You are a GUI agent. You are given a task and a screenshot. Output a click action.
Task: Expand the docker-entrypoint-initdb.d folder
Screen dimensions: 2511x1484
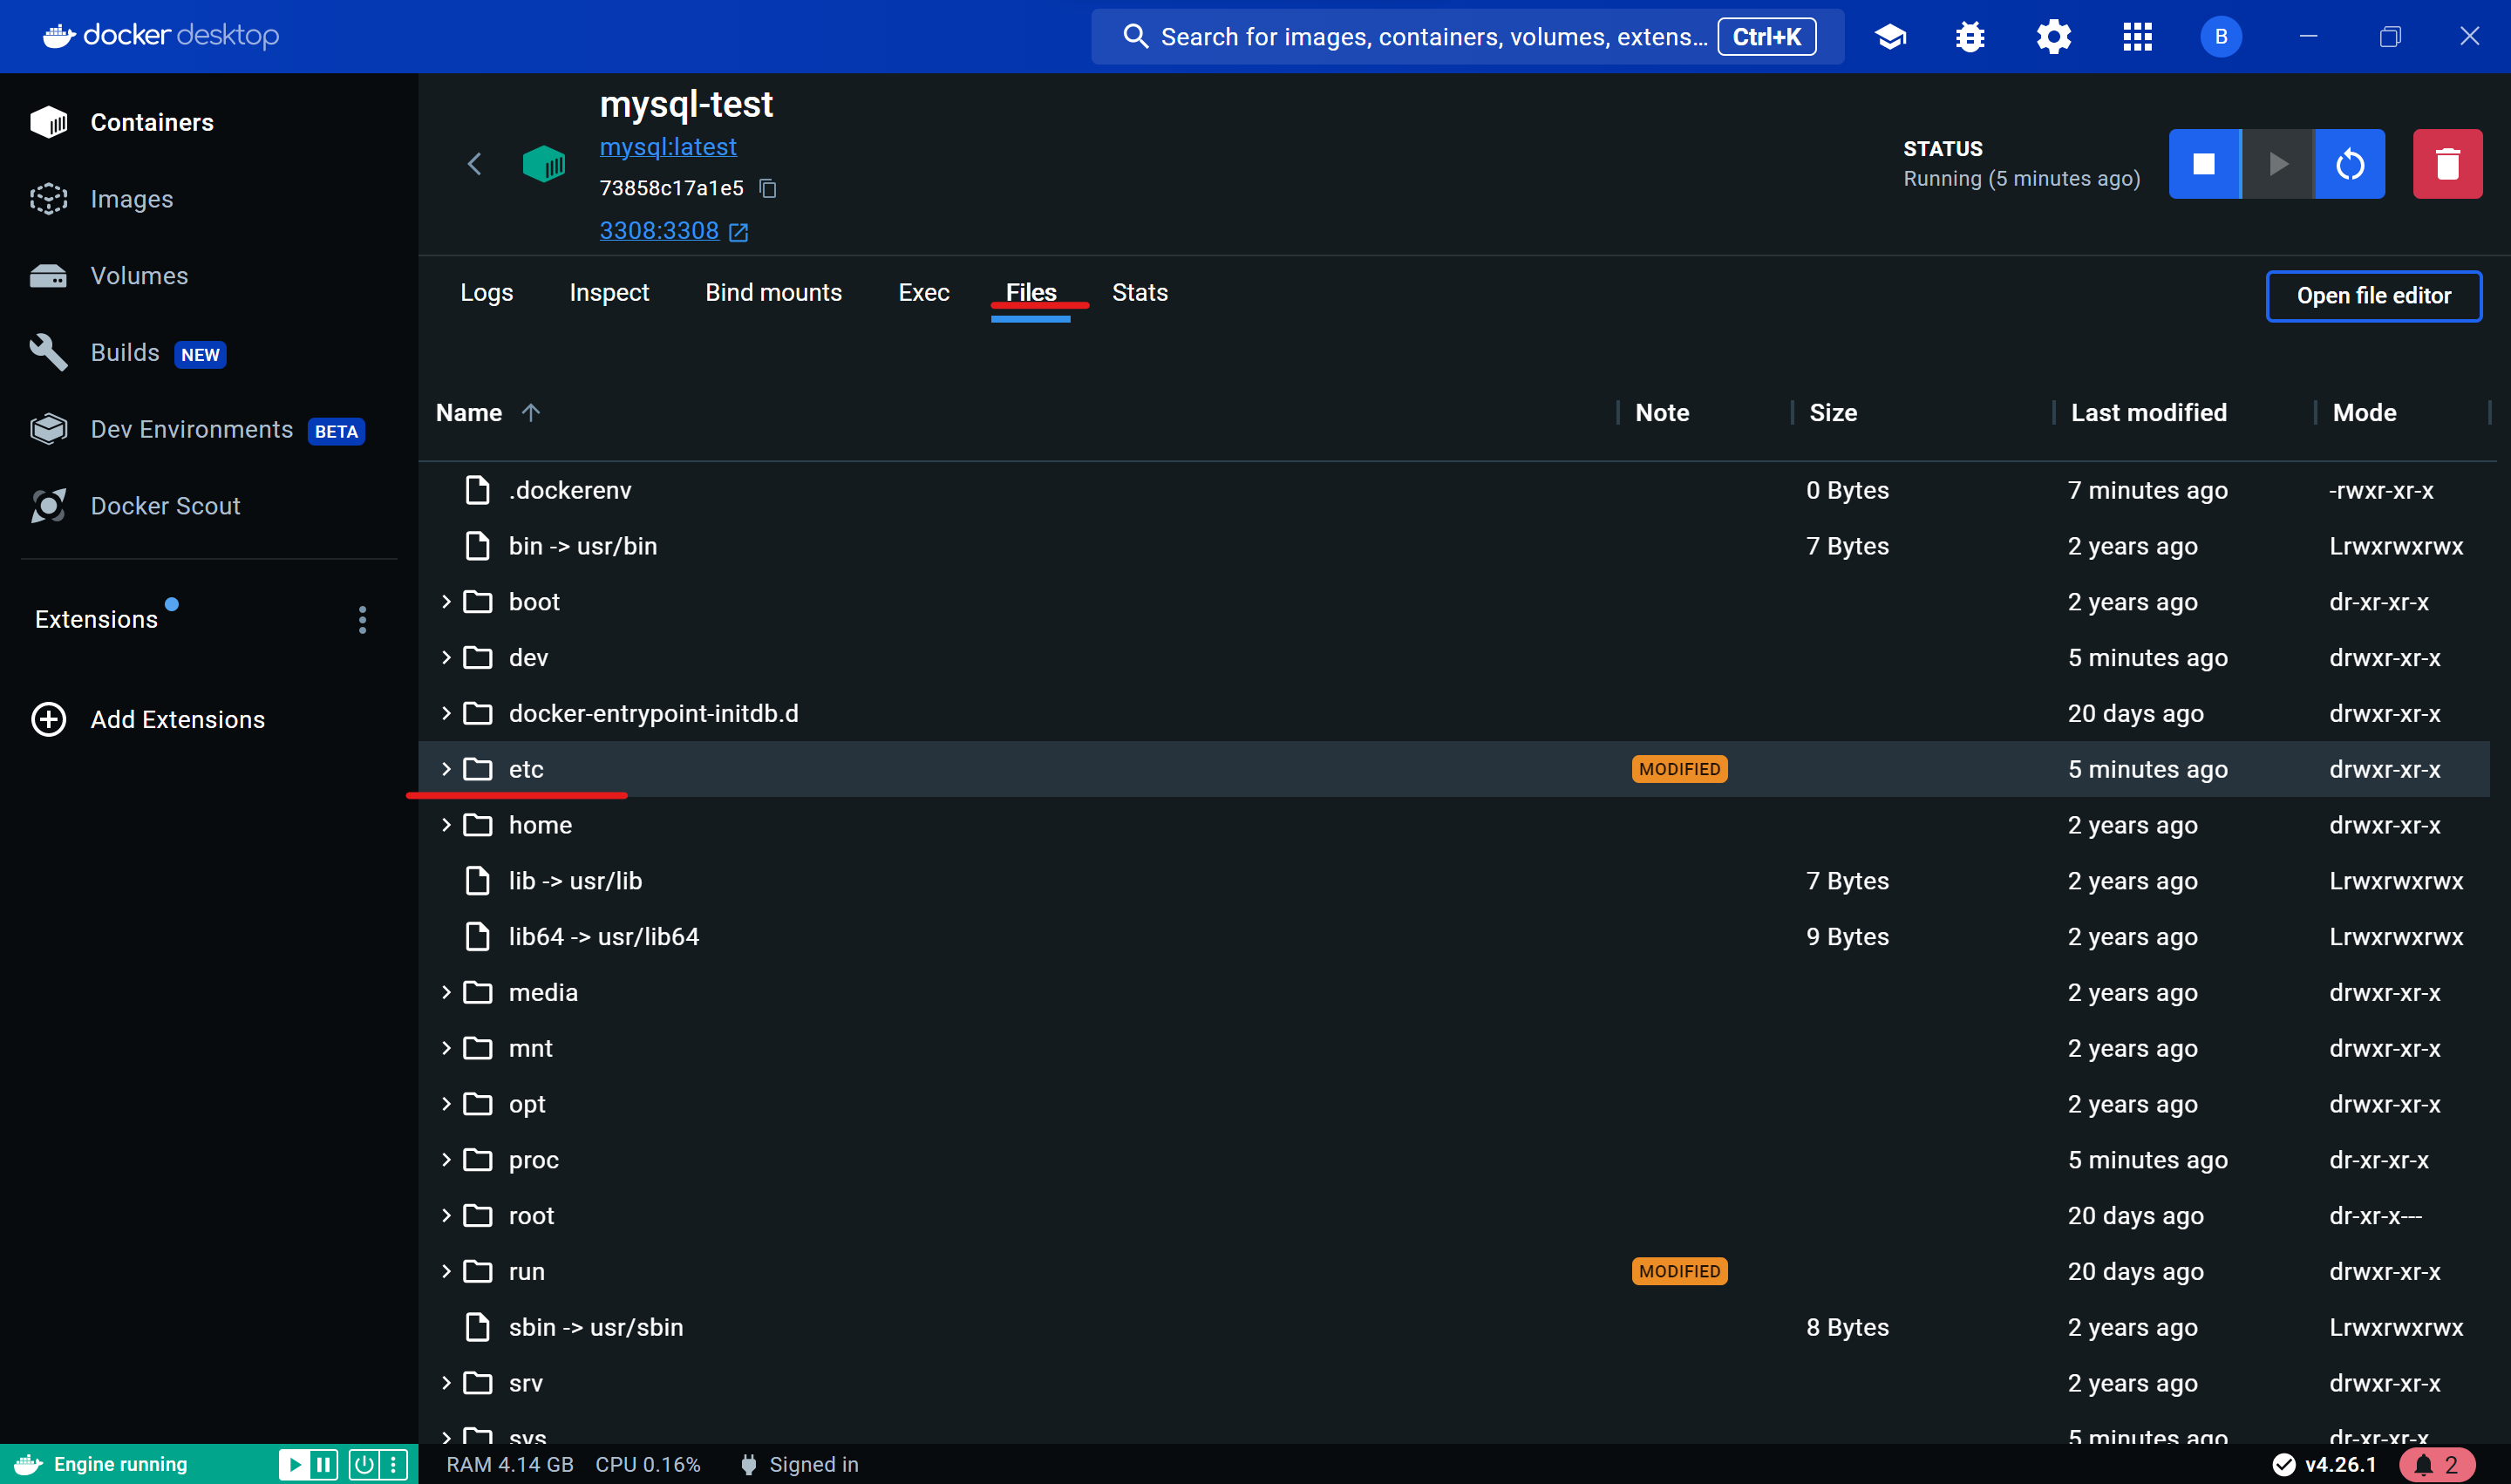[446, 713]
